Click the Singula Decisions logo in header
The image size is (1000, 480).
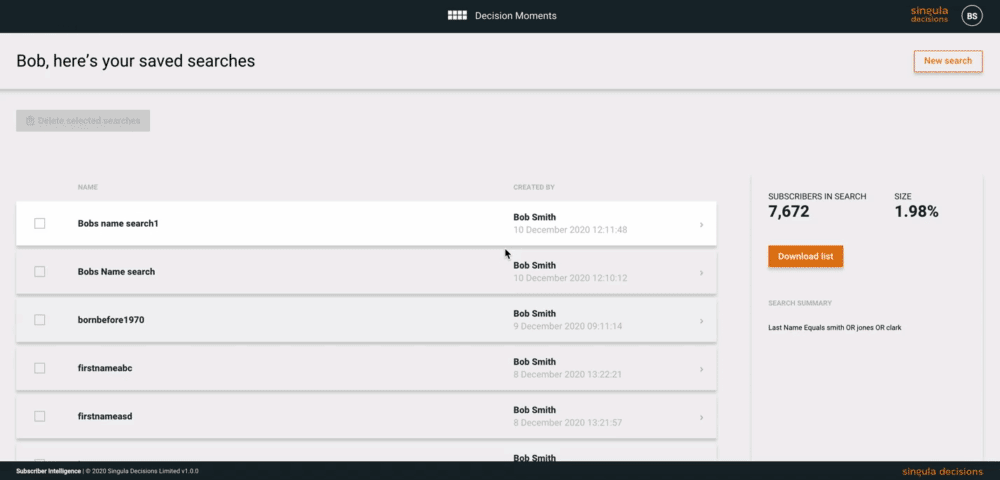929,15
